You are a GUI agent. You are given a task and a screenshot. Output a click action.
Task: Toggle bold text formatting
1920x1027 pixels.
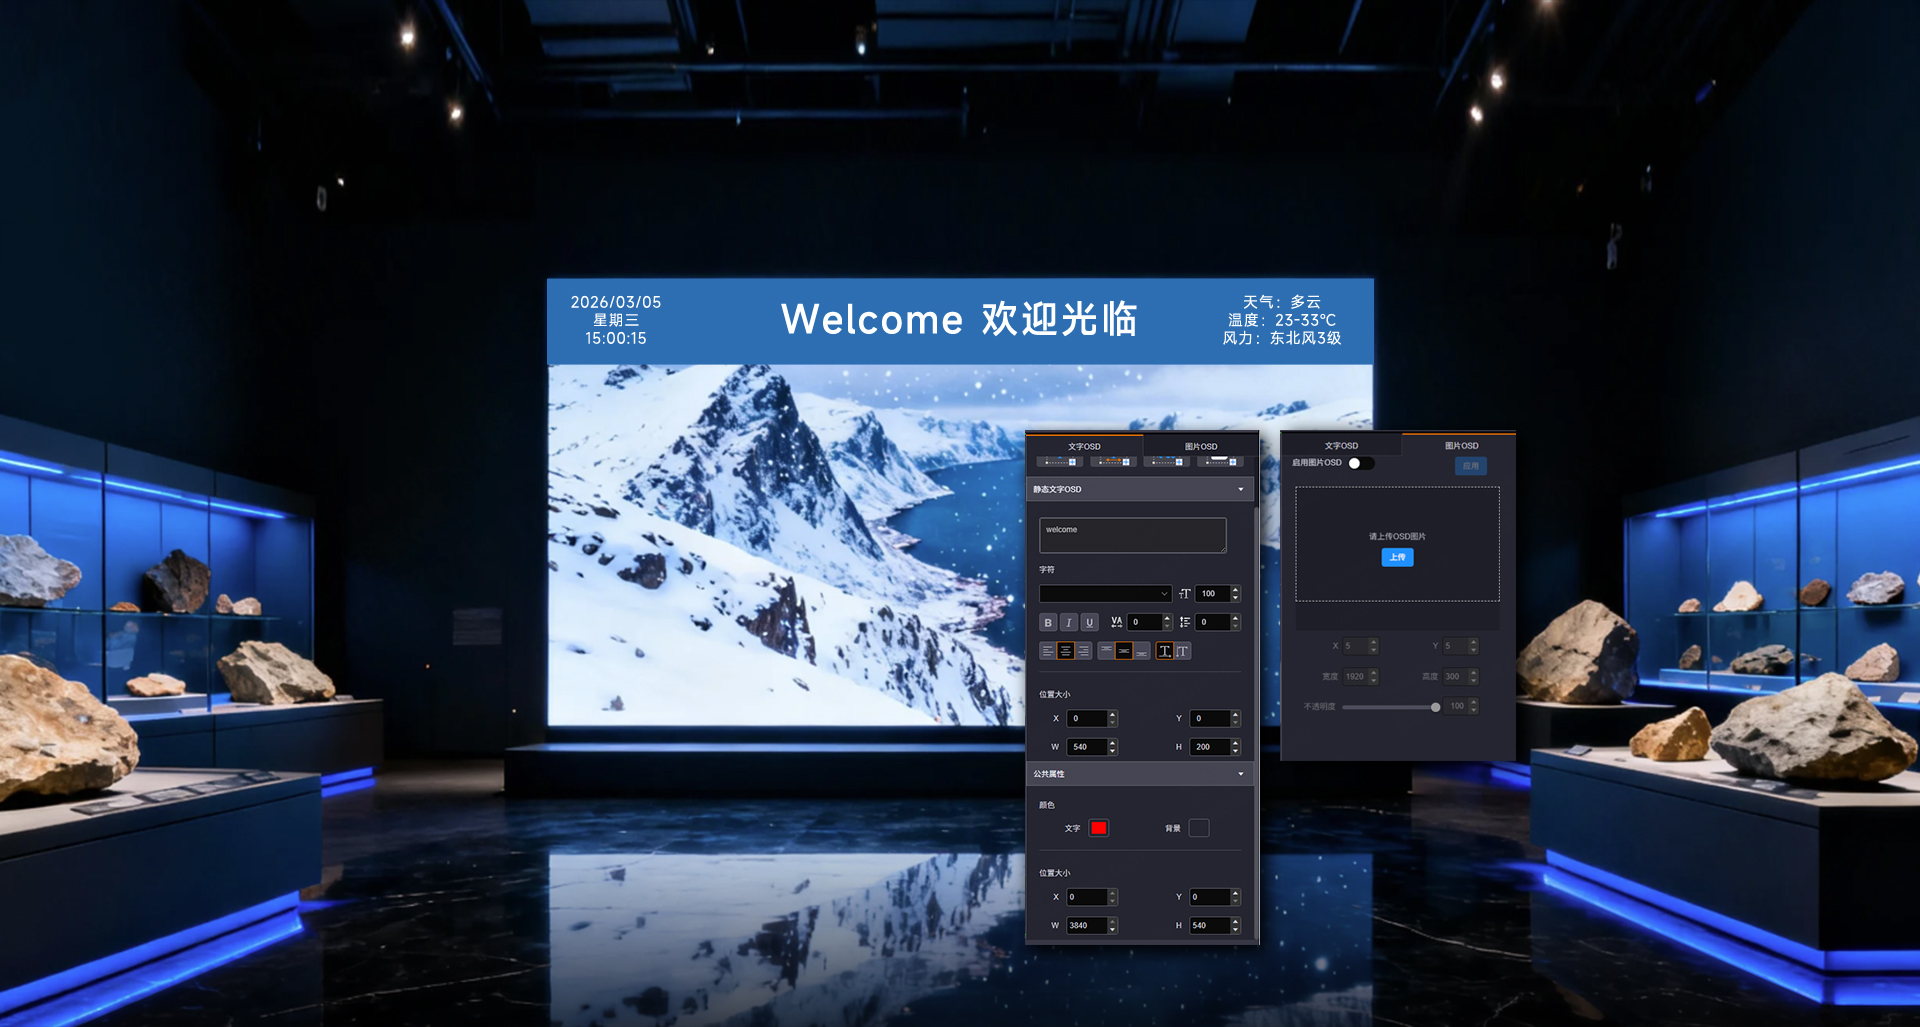(x=1048, y=623)
